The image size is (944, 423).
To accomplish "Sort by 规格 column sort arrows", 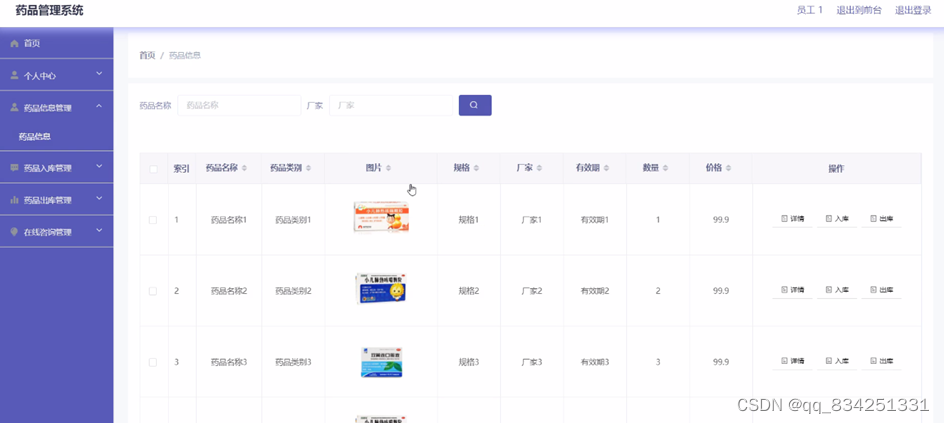I will point(476,168).
